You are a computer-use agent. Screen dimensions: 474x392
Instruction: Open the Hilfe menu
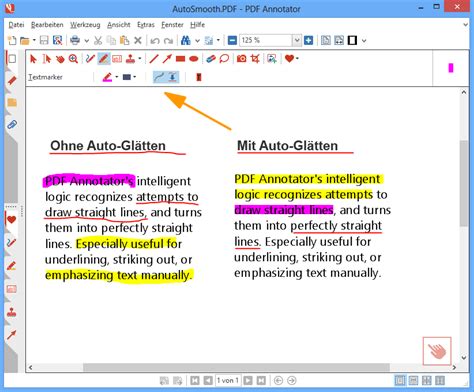[x=197, y=25]
